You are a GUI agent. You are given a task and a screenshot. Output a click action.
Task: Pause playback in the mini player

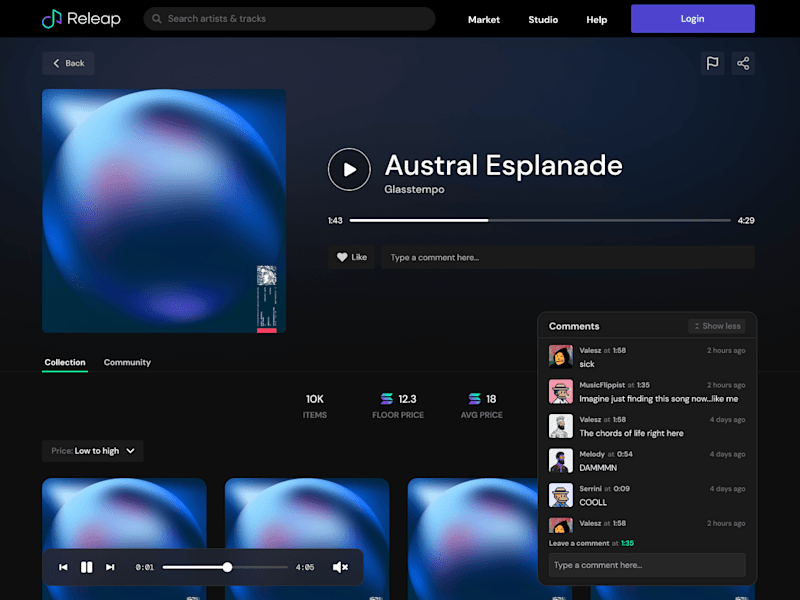click(87, 567)
